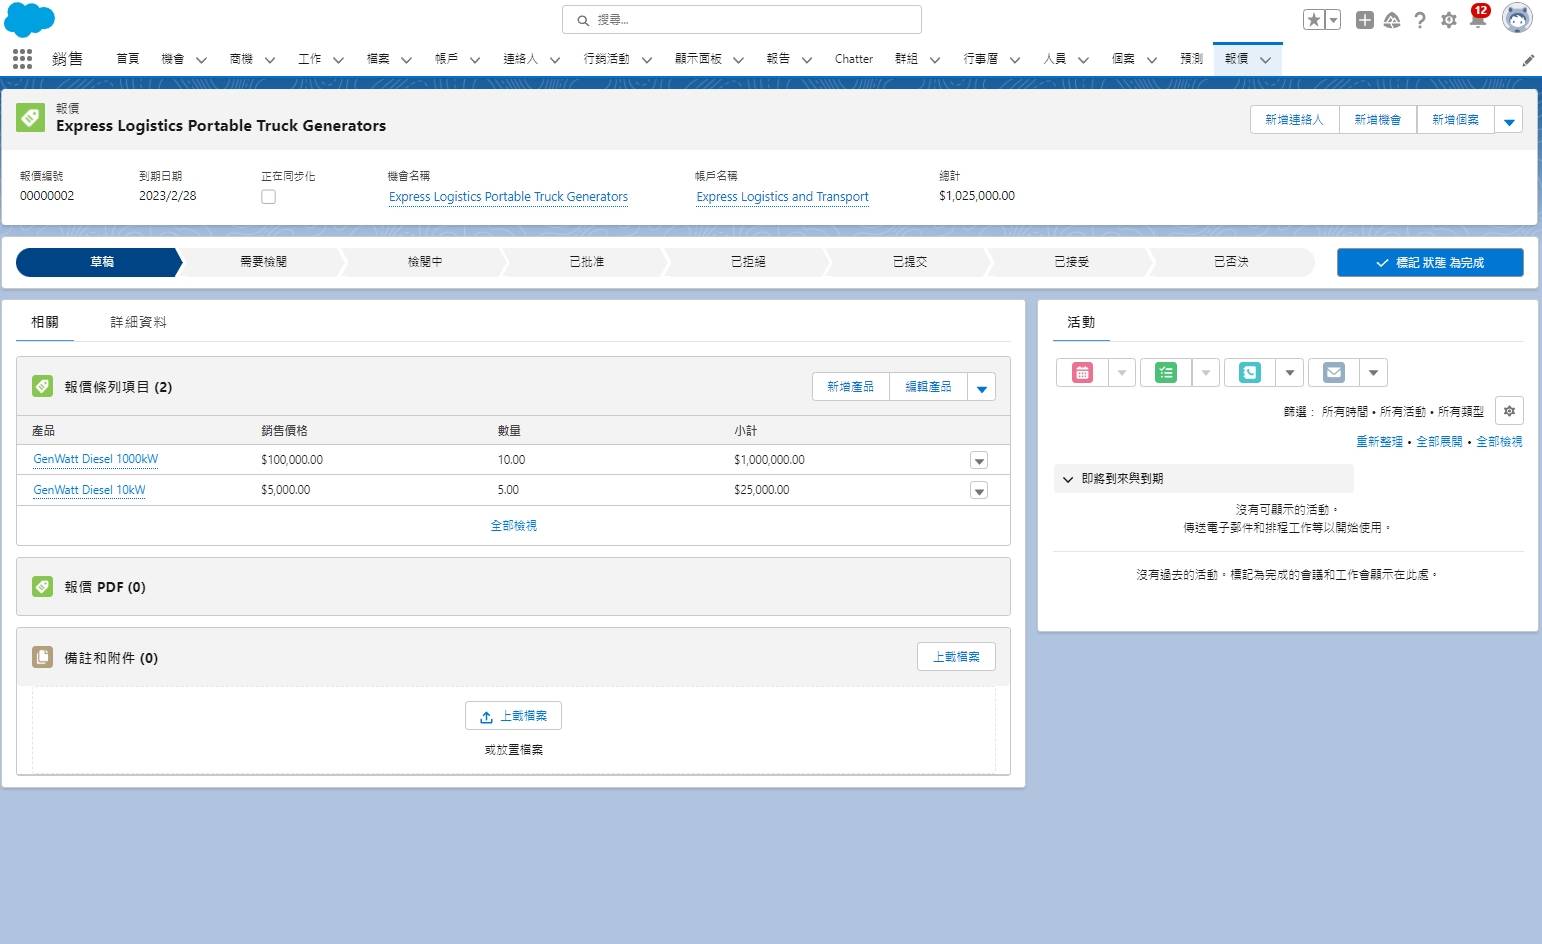Open the favorites list dropdown arrow

point(1333,20)
